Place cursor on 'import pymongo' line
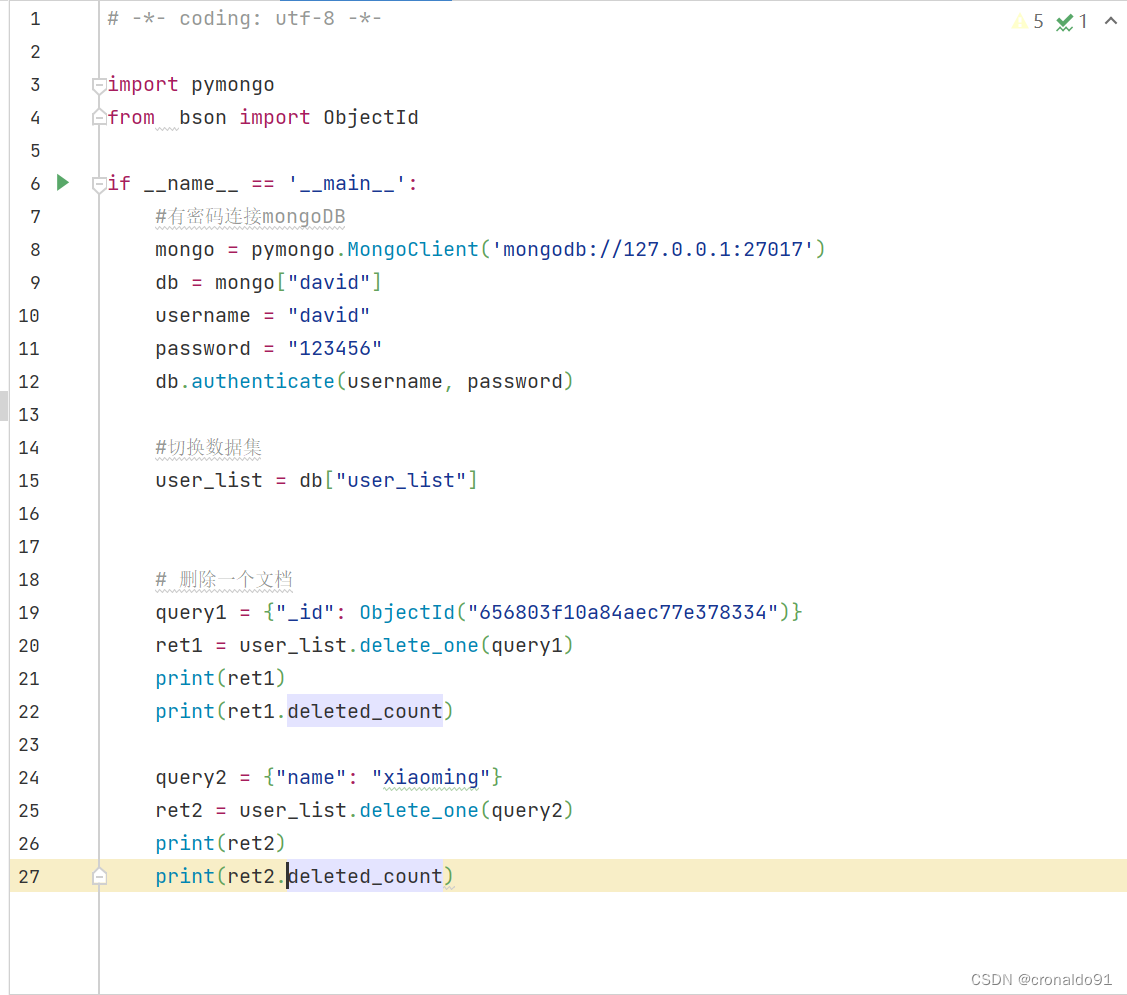 click(x=190, y=85)
